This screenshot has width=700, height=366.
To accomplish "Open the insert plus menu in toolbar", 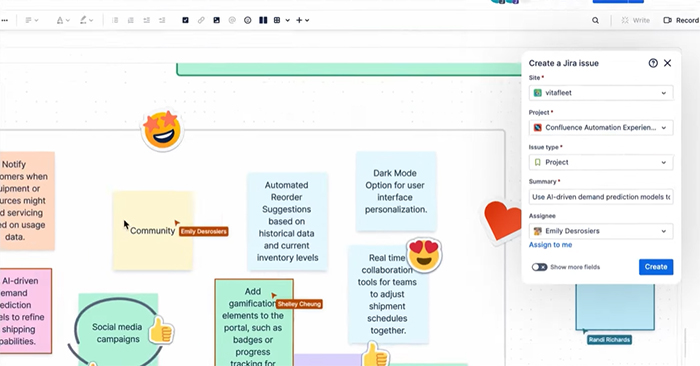I will 303,20.
